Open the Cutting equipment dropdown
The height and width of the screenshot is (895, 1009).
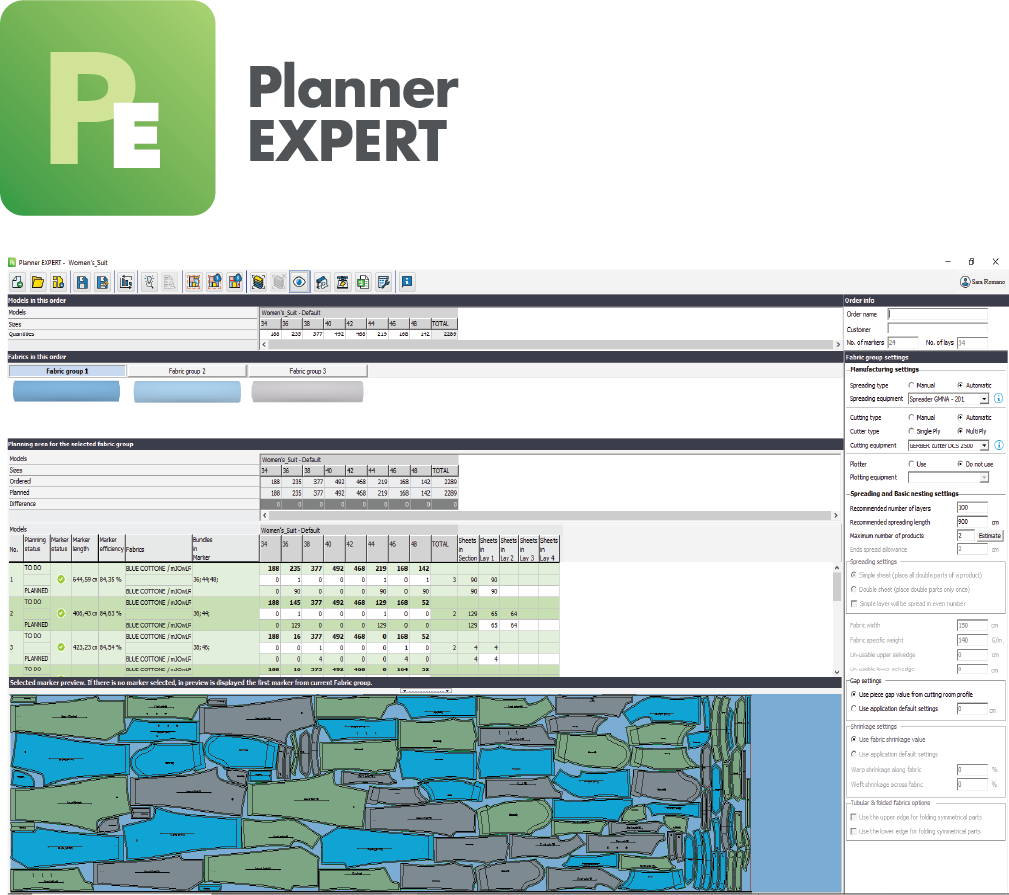pos(984,445)
